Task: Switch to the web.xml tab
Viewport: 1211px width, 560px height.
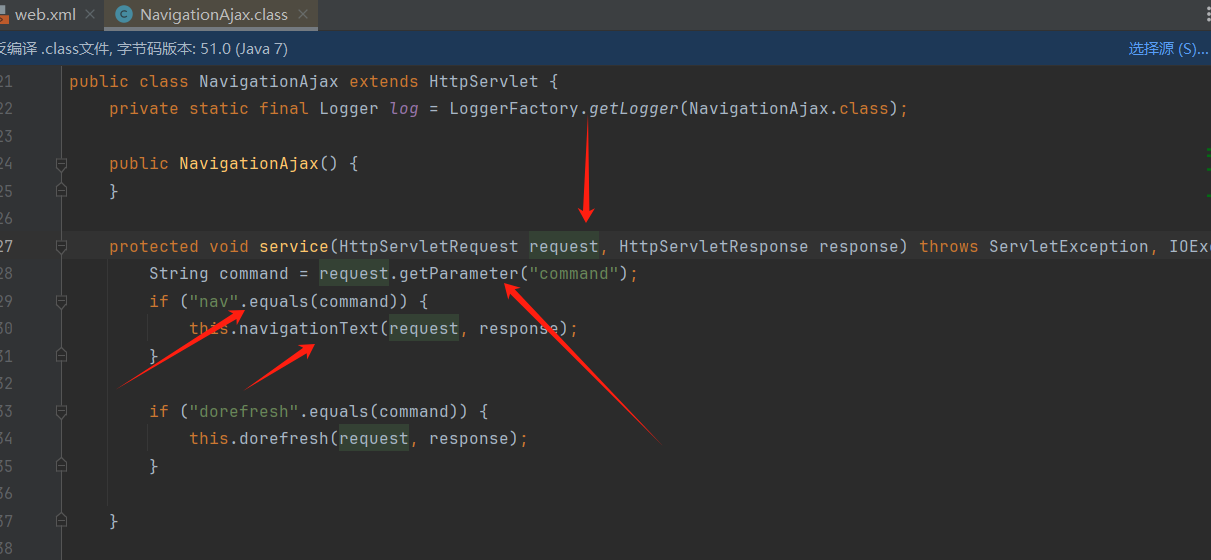Action: (x=45, y=15)
